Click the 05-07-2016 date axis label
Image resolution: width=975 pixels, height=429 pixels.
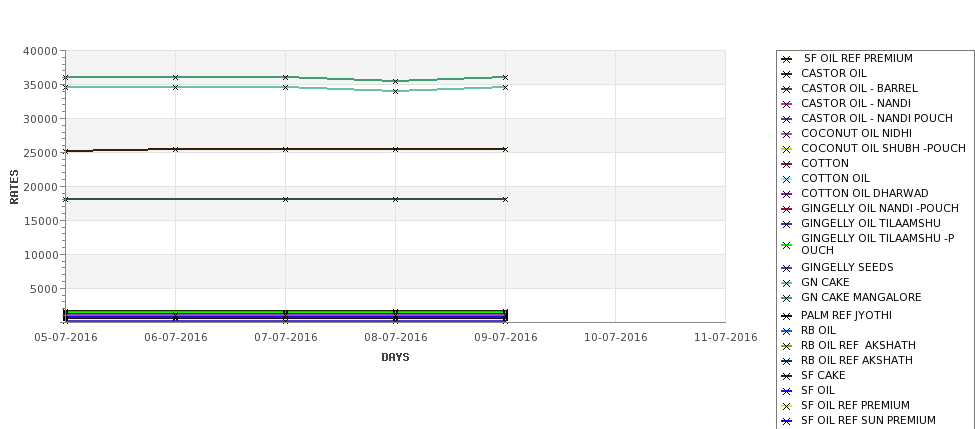(x=66, y=338)
